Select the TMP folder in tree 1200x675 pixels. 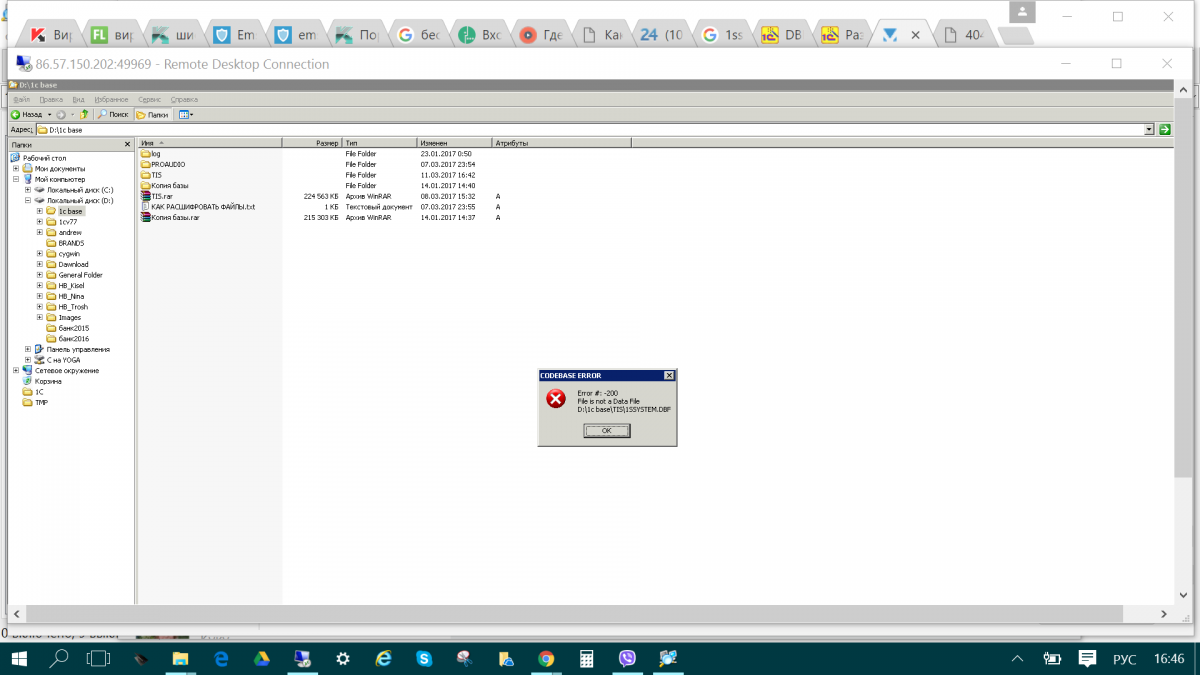41,403
